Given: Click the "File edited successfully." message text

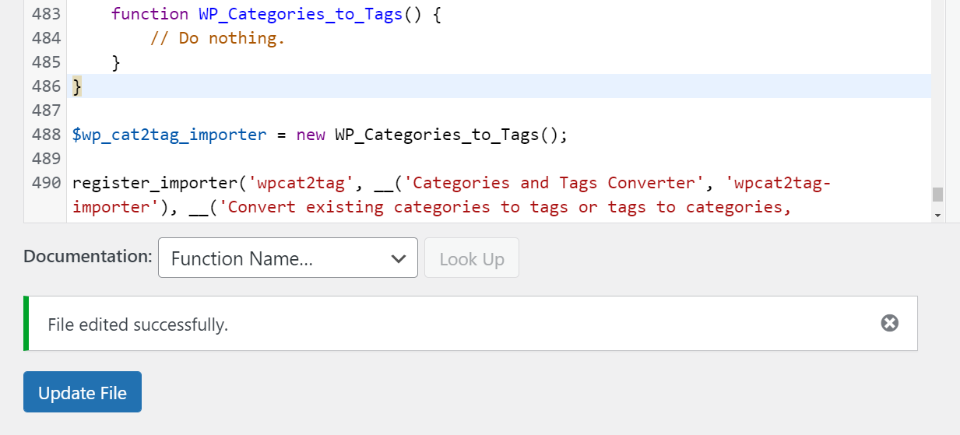Looking at the screenshot, I should (139, 324).
